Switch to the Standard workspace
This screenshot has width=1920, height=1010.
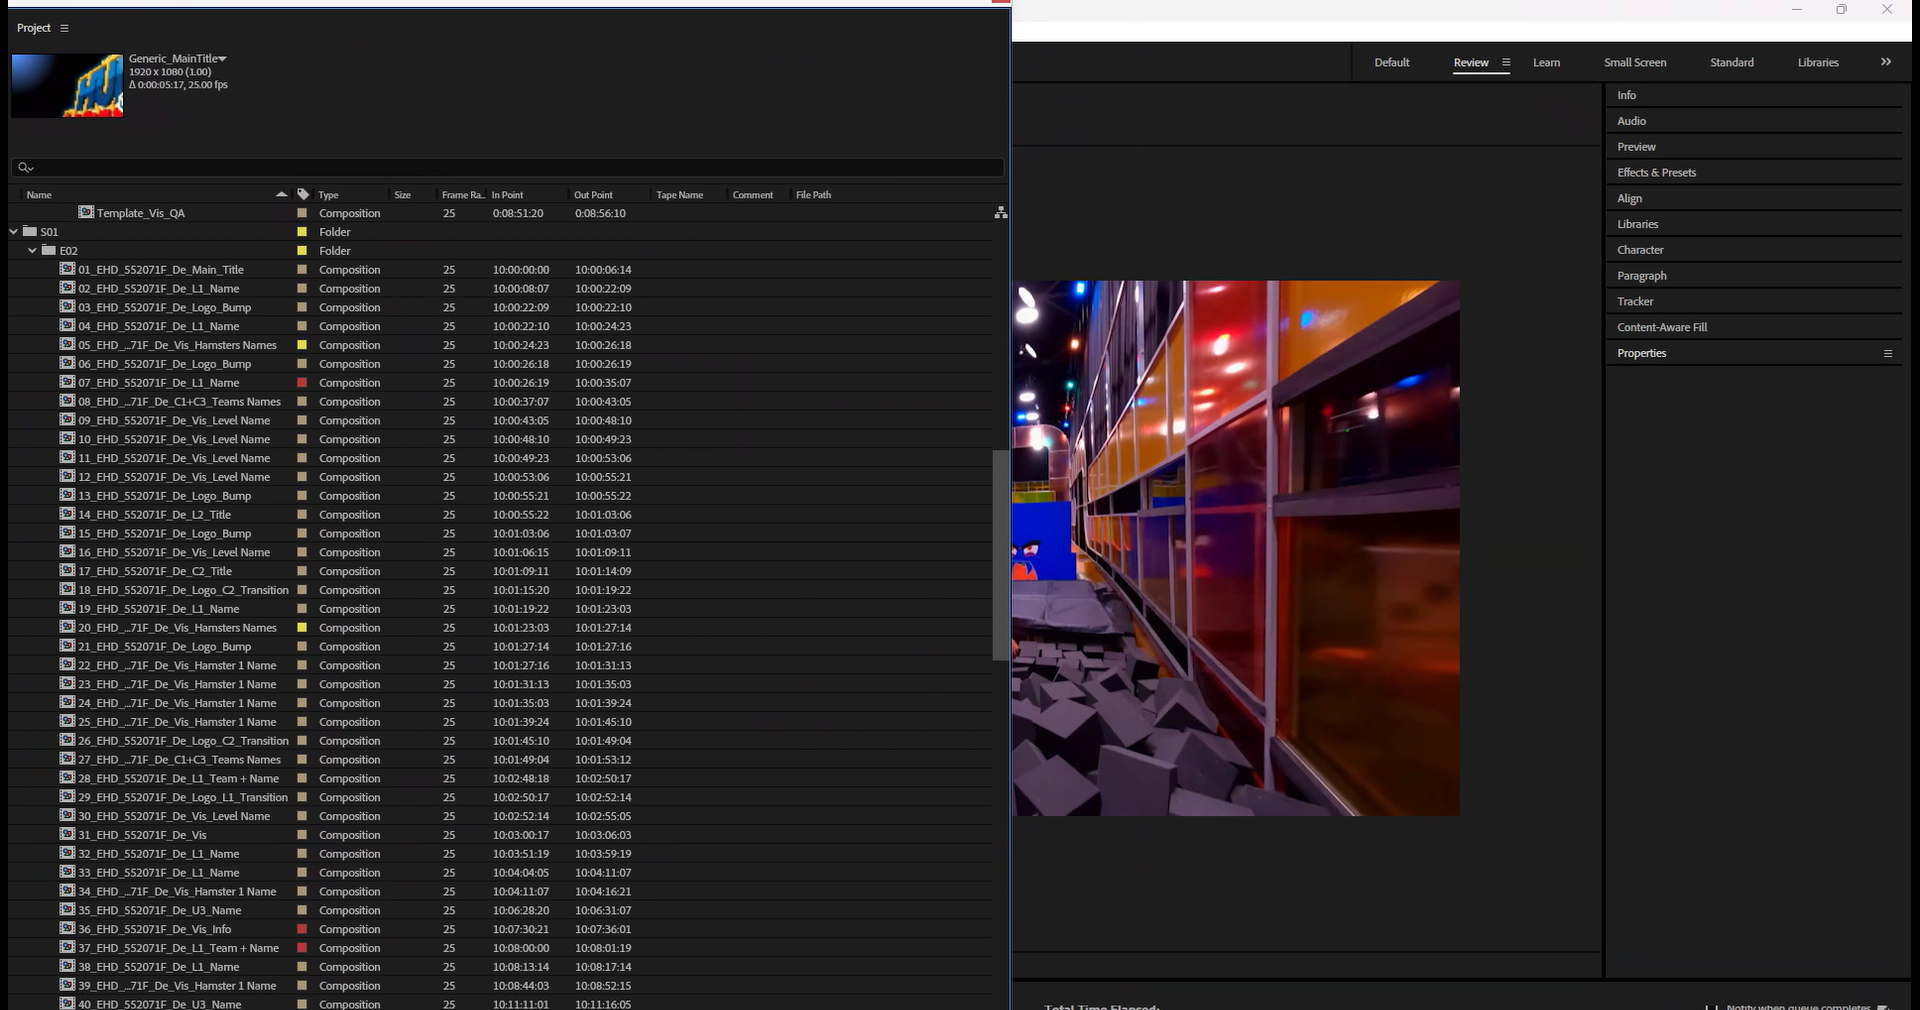(1731, 62)
